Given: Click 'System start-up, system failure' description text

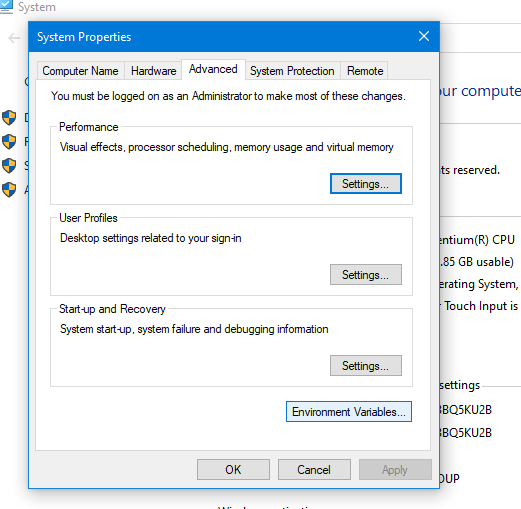Looking at the screenshot, I should tap(194, 329).
